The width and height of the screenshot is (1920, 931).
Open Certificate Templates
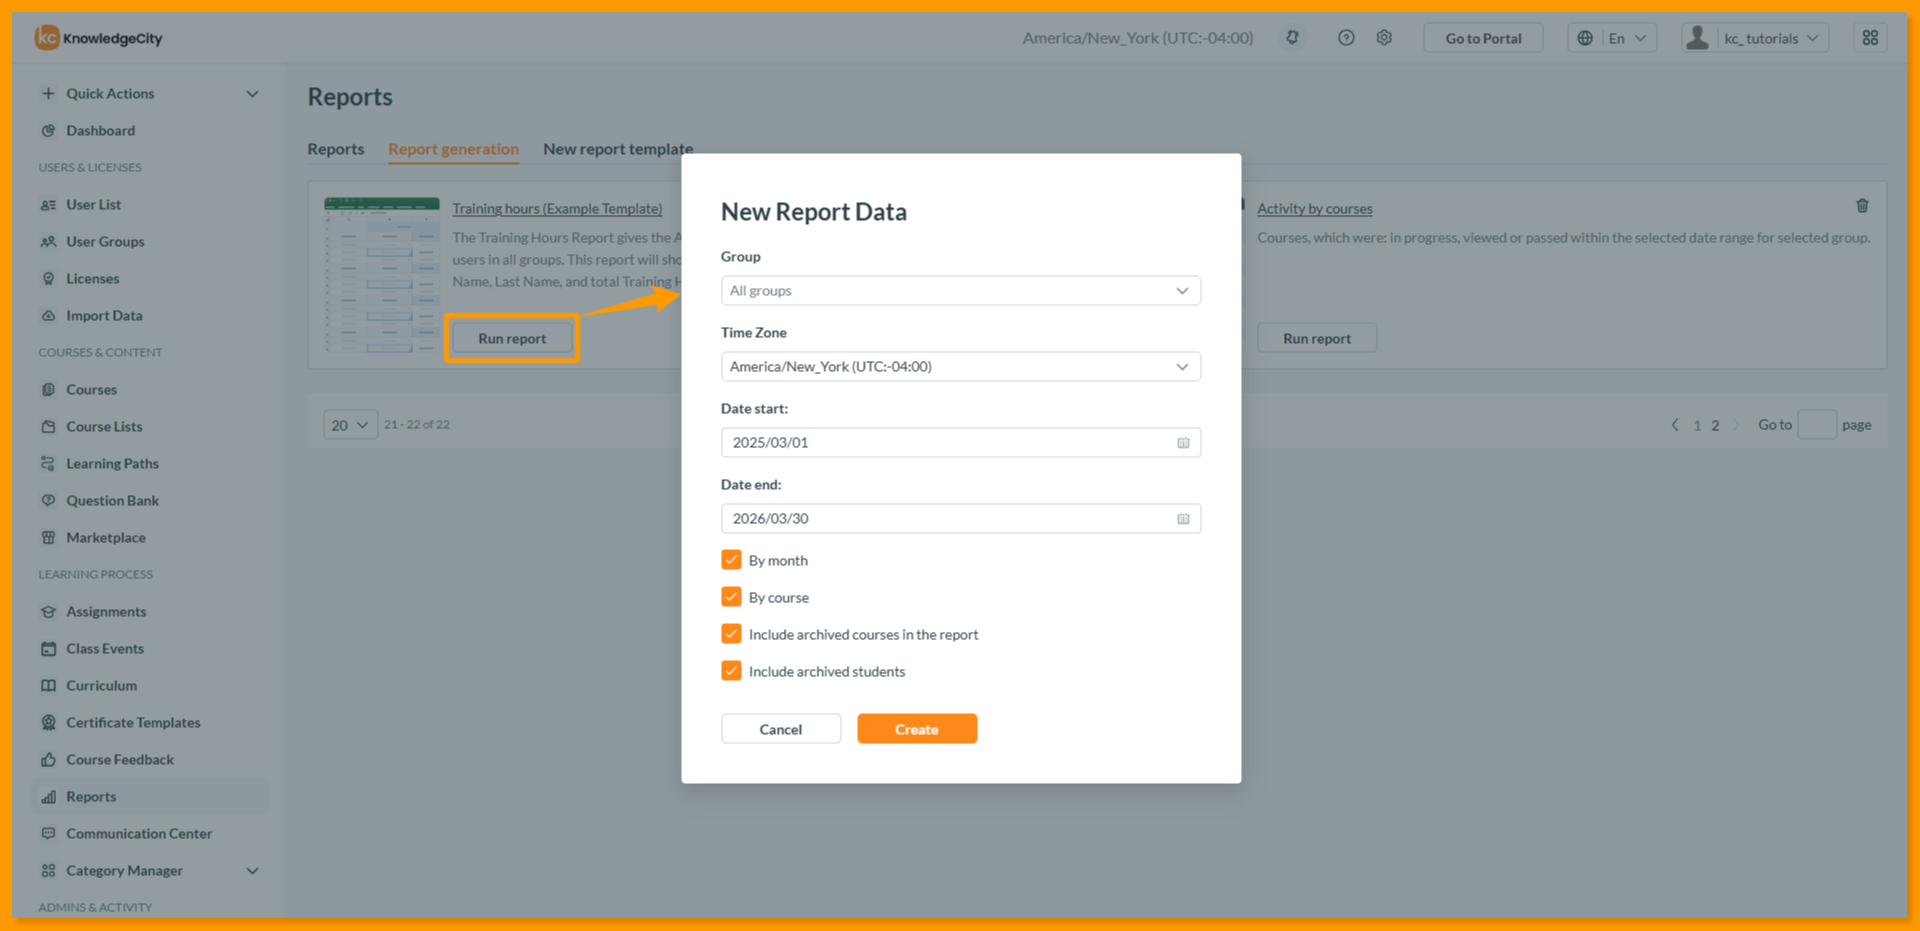click(133, 722)
